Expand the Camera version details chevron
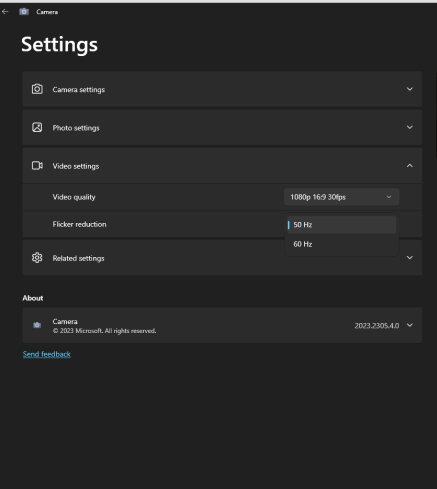The width and height of the screenshot is (437, 489). click(410, 325)
